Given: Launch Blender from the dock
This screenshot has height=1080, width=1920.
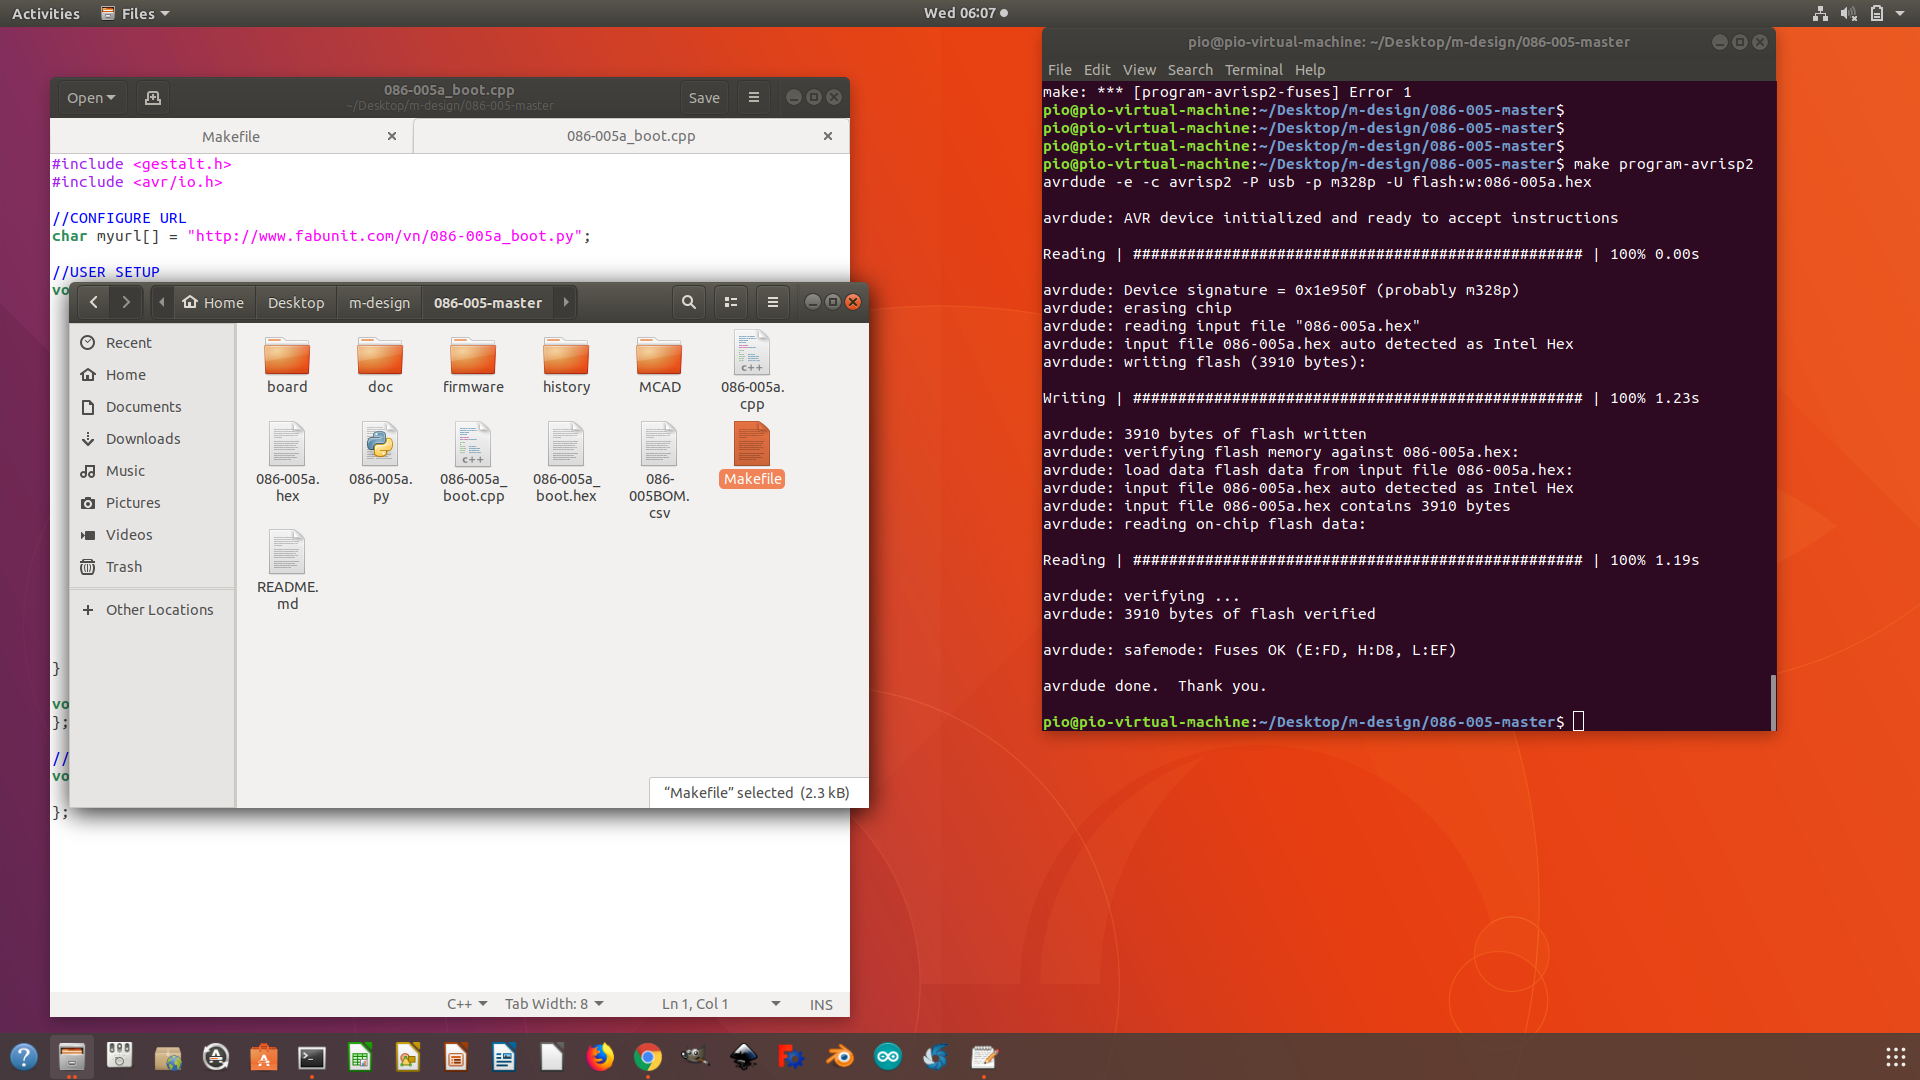Looking at the screenshot, I should point(840,1057).
